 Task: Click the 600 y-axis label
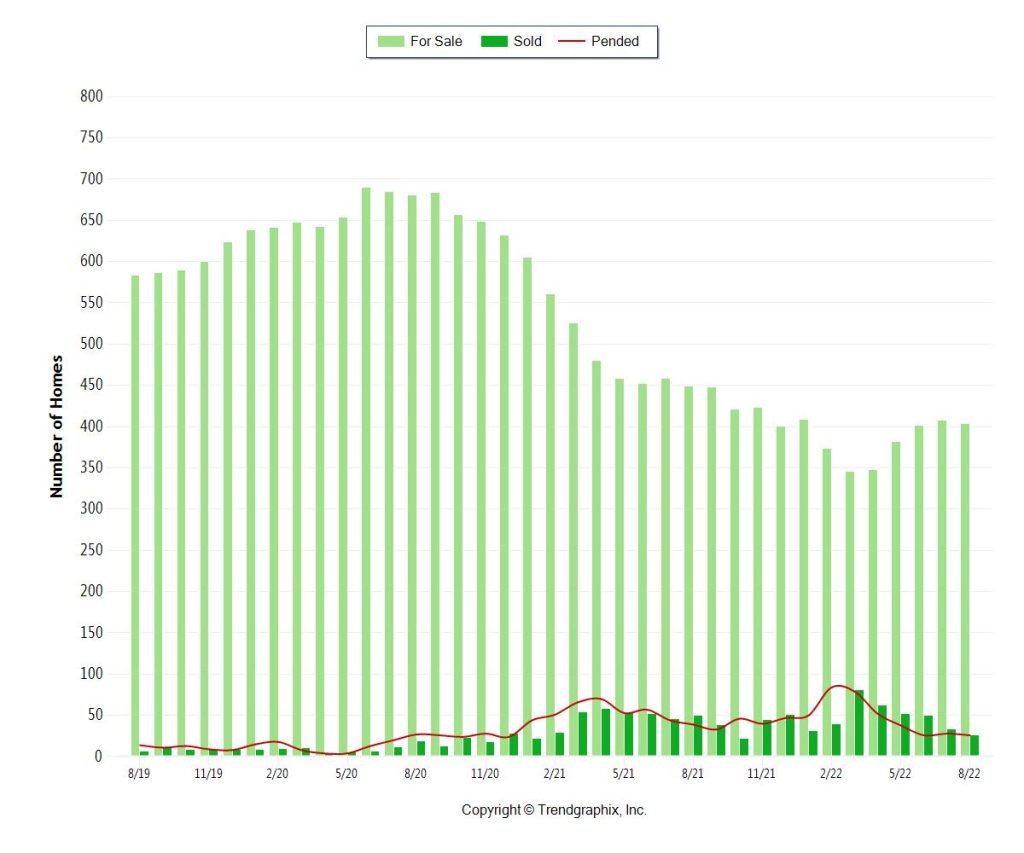(91, 261)
